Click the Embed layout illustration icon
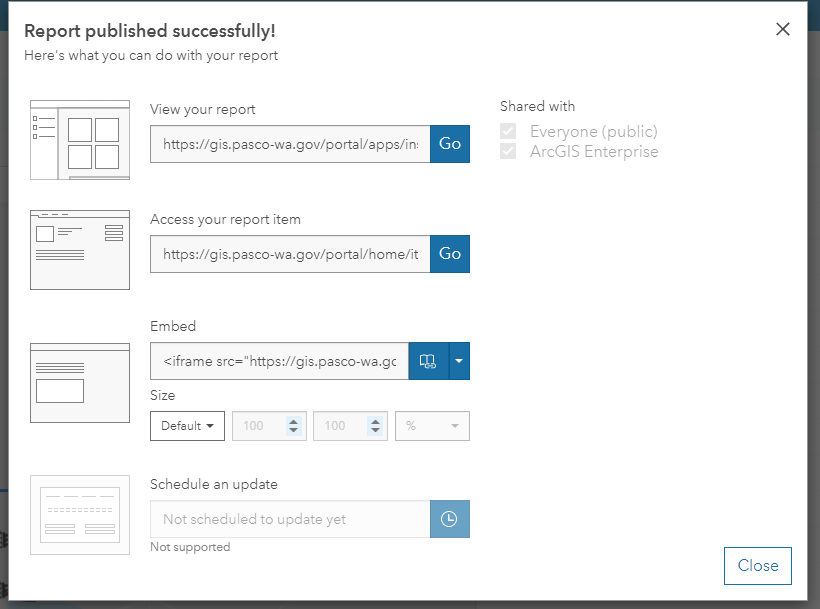820x609 pixels. point(80,382)
